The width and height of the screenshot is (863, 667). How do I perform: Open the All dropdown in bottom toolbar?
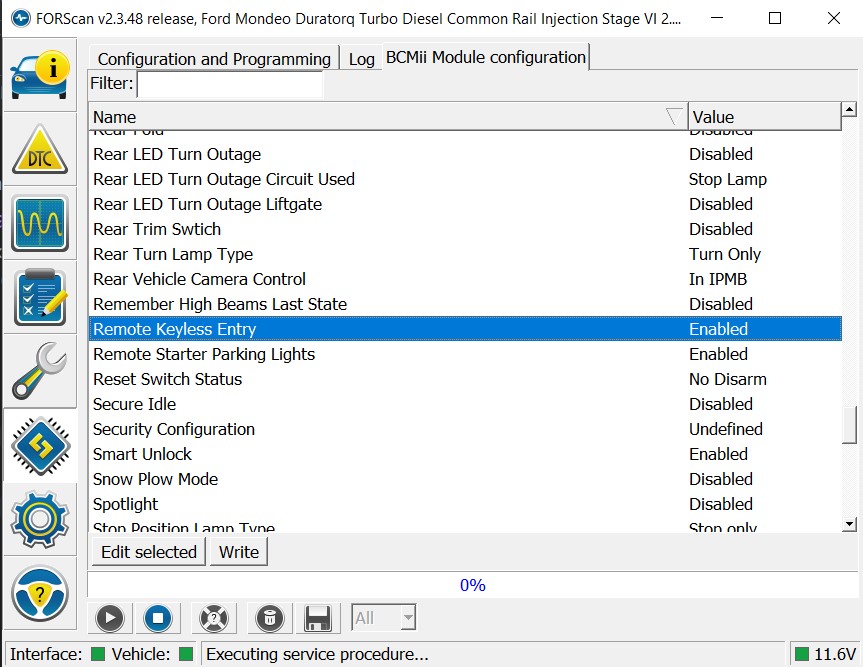pyautogui.click(x=384, y=618)
